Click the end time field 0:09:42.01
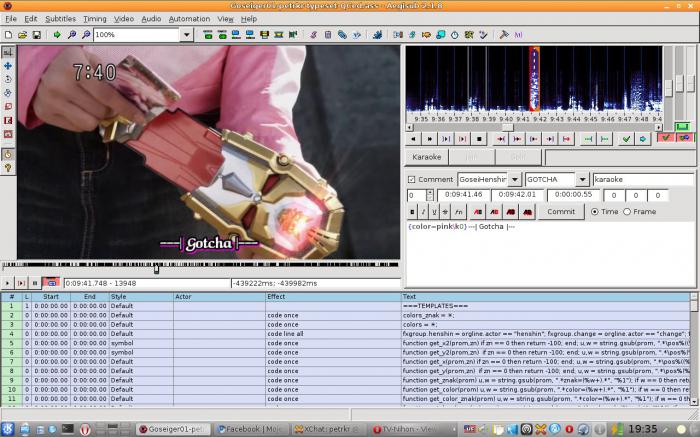700x437 pixels. (x=518, y=195)
